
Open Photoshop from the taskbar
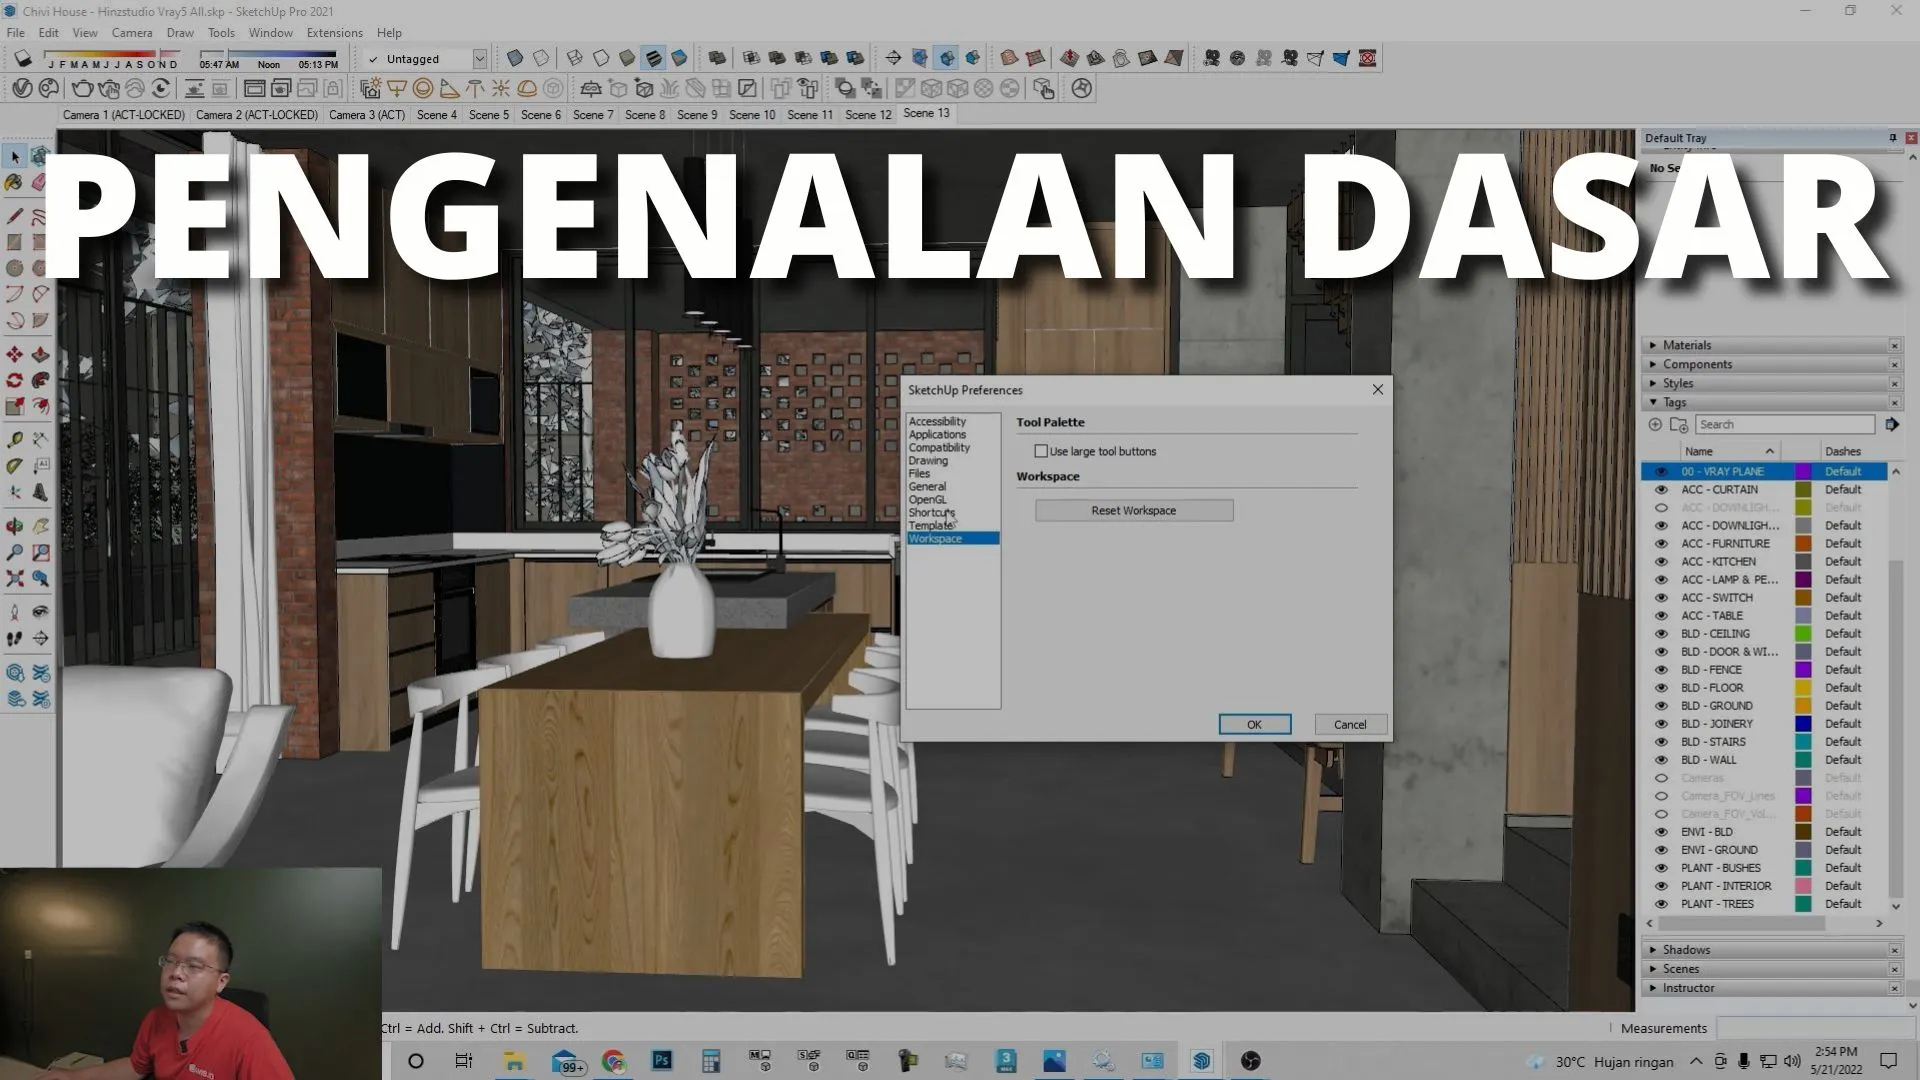click(662, 1060)
